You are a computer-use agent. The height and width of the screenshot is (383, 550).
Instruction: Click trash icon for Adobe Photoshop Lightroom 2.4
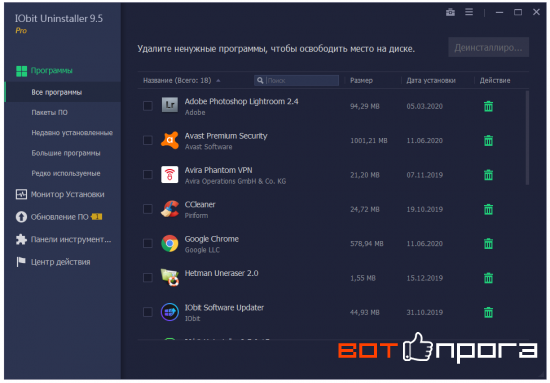(x=488, y=106)
